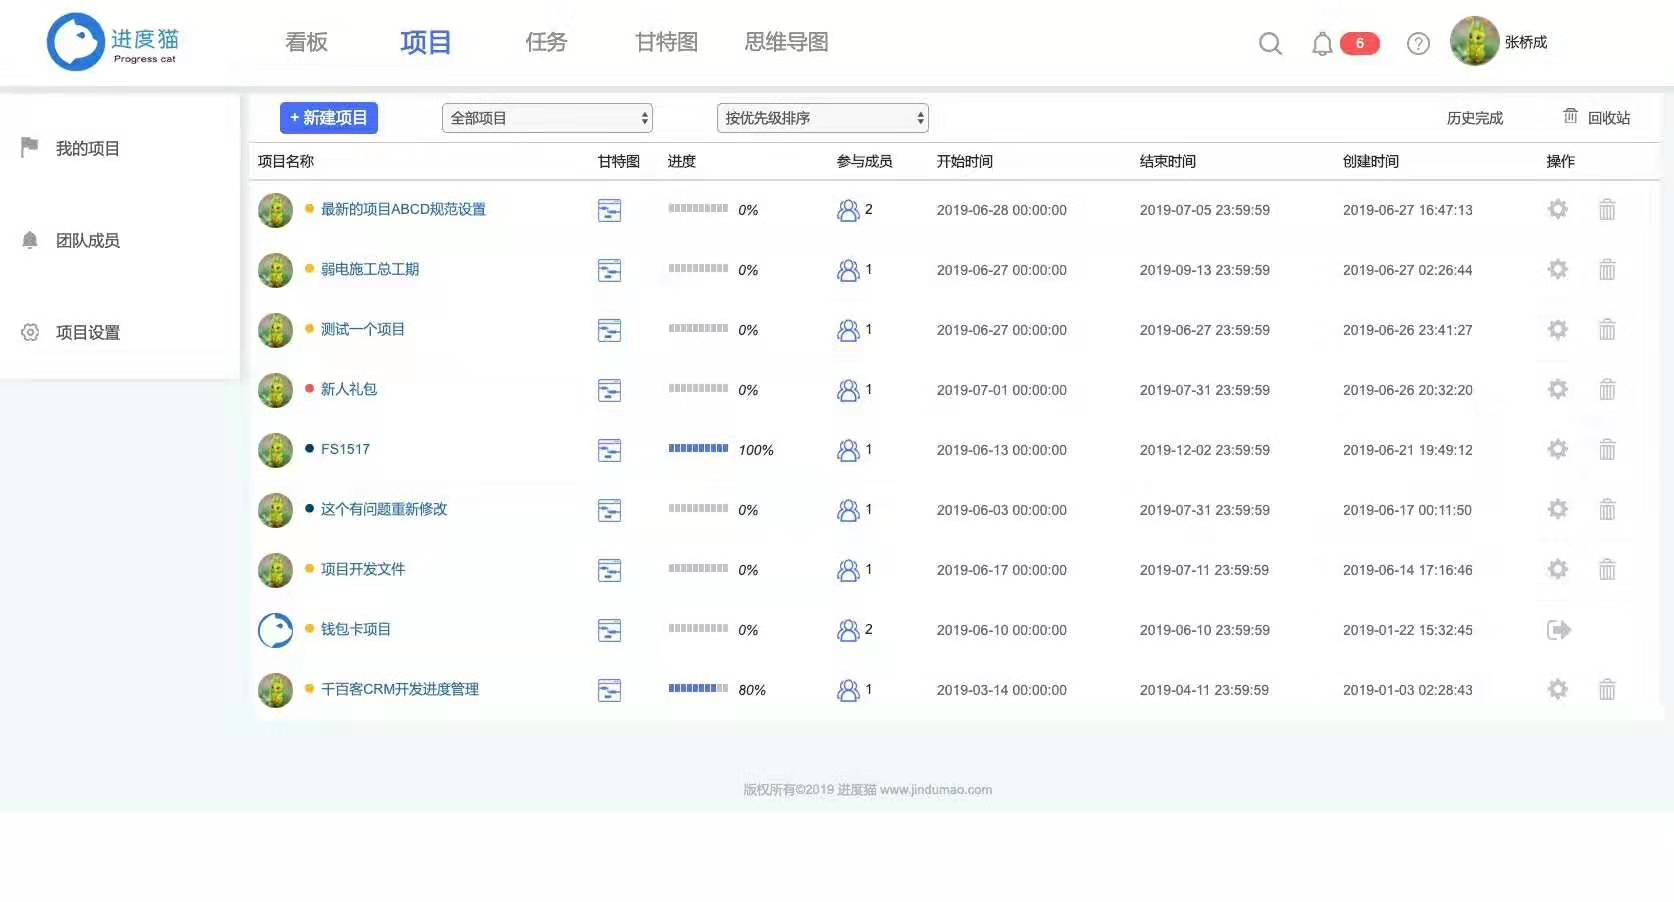Viewport: 1674px width, 902px height.
Task: Expand the 按优先级排序 sort dropdown
Action: click(822, 118)
